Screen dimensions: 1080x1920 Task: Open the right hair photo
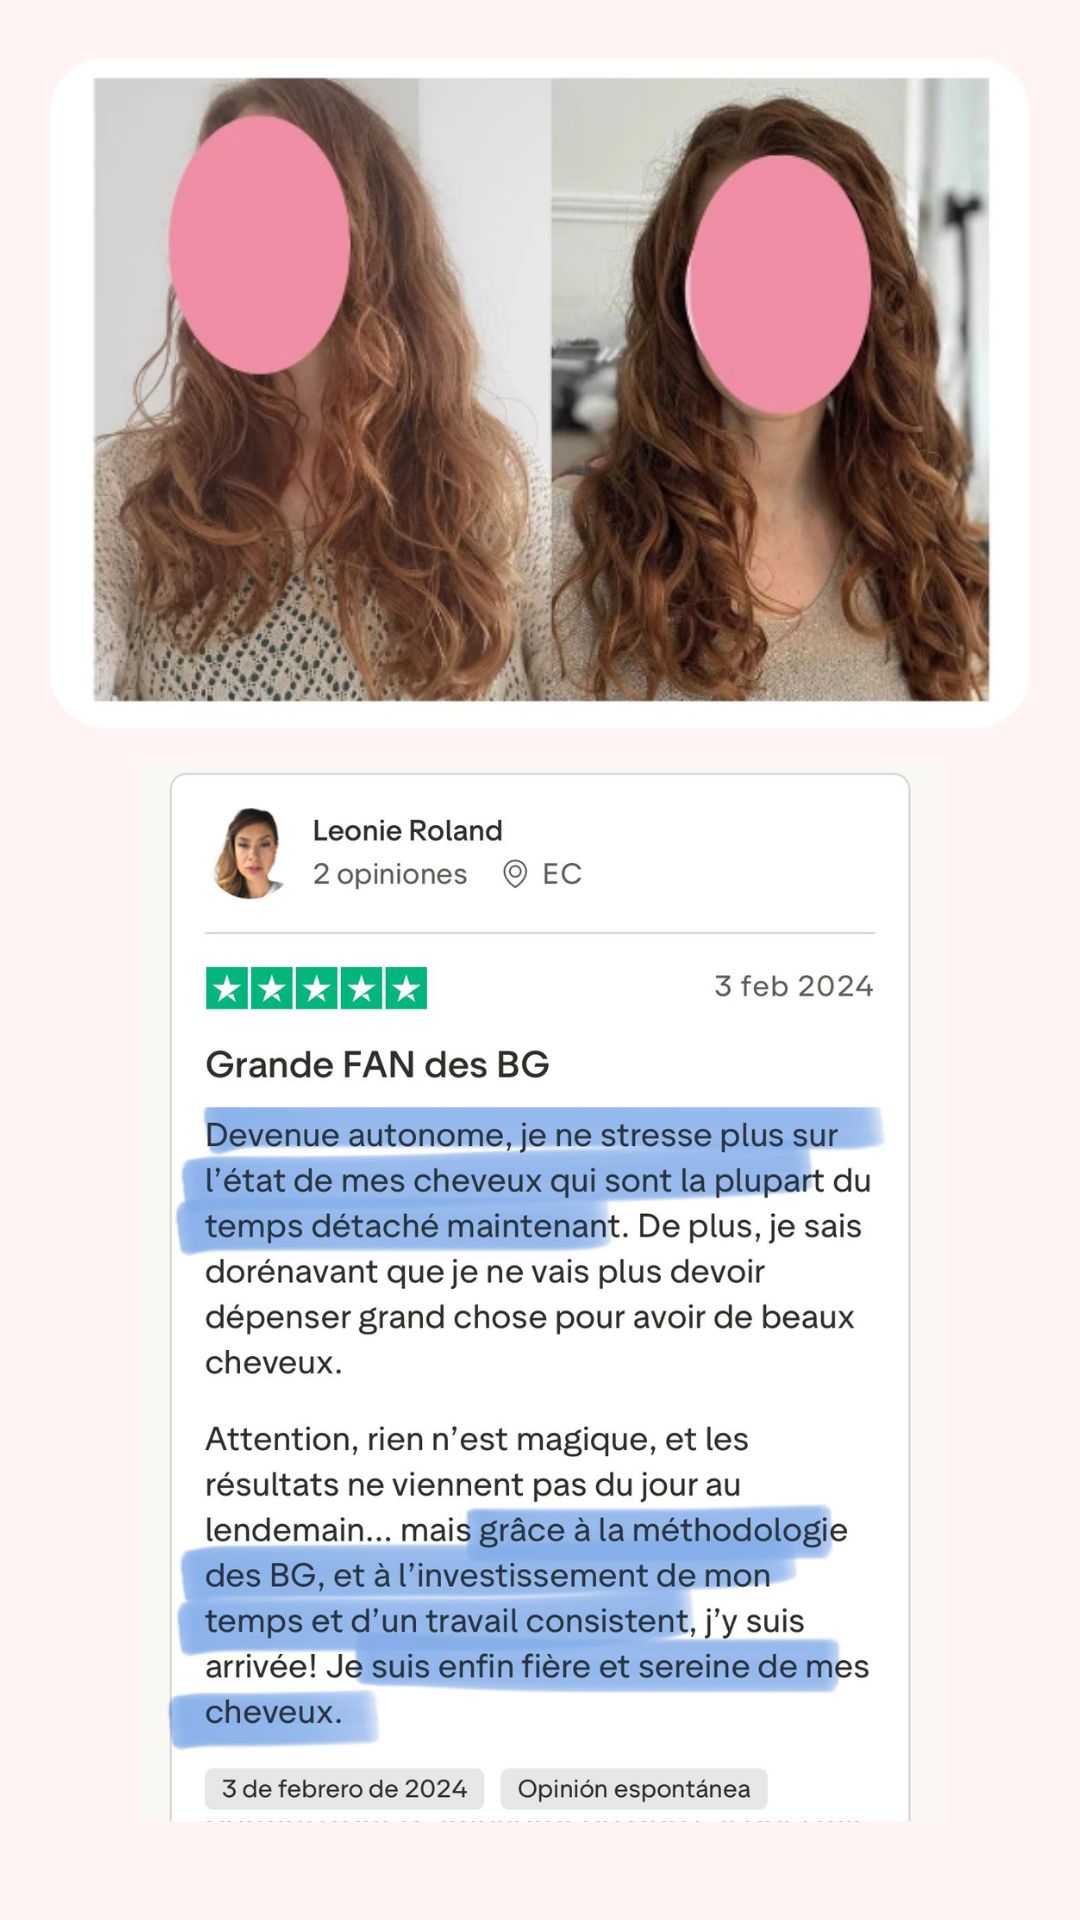point(770,389)
